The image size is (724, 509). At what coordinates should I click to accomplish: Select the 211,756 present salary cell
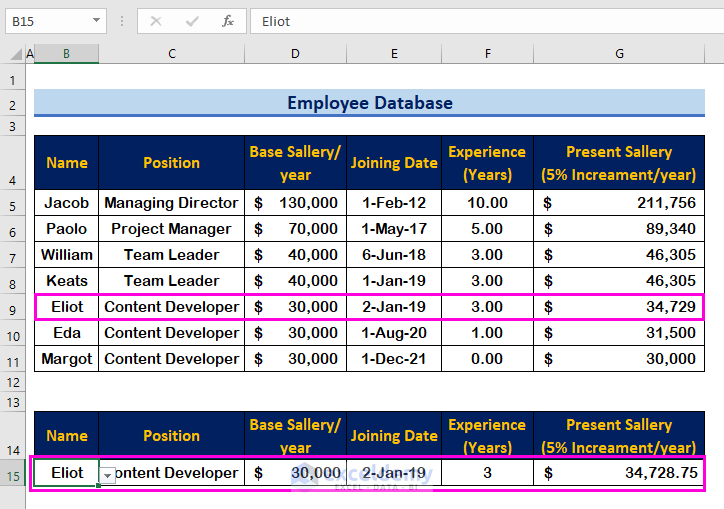pyautogui.click(x=619, y=203)
